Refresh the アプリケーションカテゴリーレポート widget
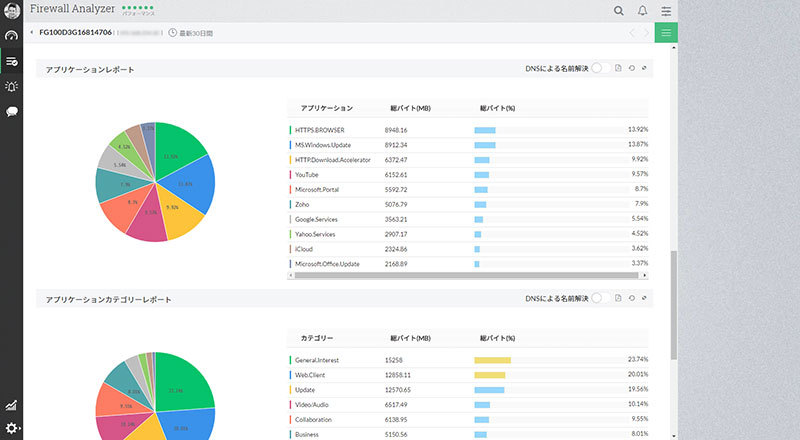Screen dimensions: 800x440 [632, 298]
